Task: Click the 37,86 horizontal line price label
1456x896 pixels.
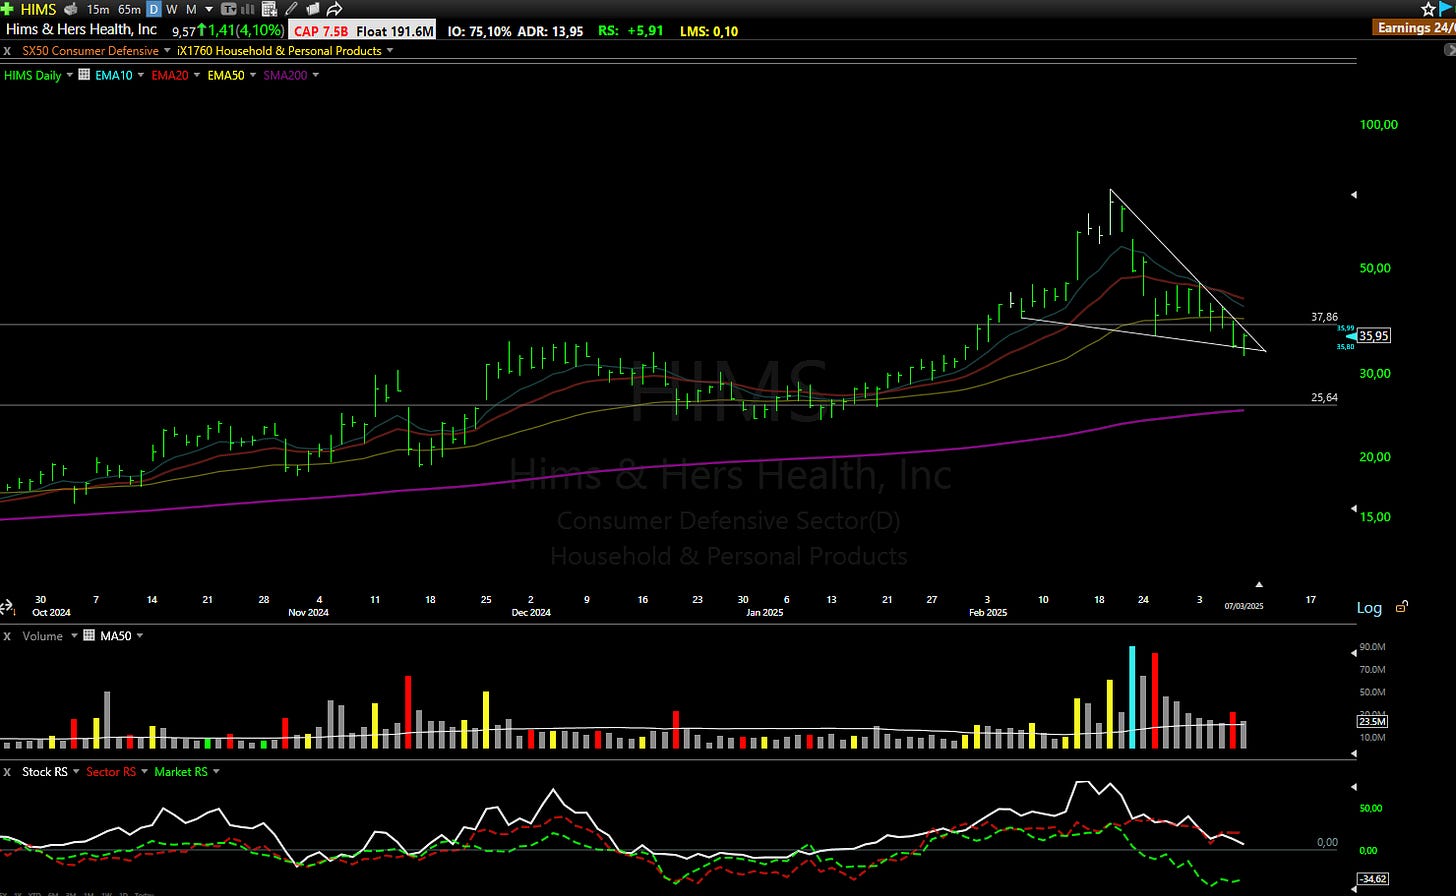Action: pos(1324,317)
